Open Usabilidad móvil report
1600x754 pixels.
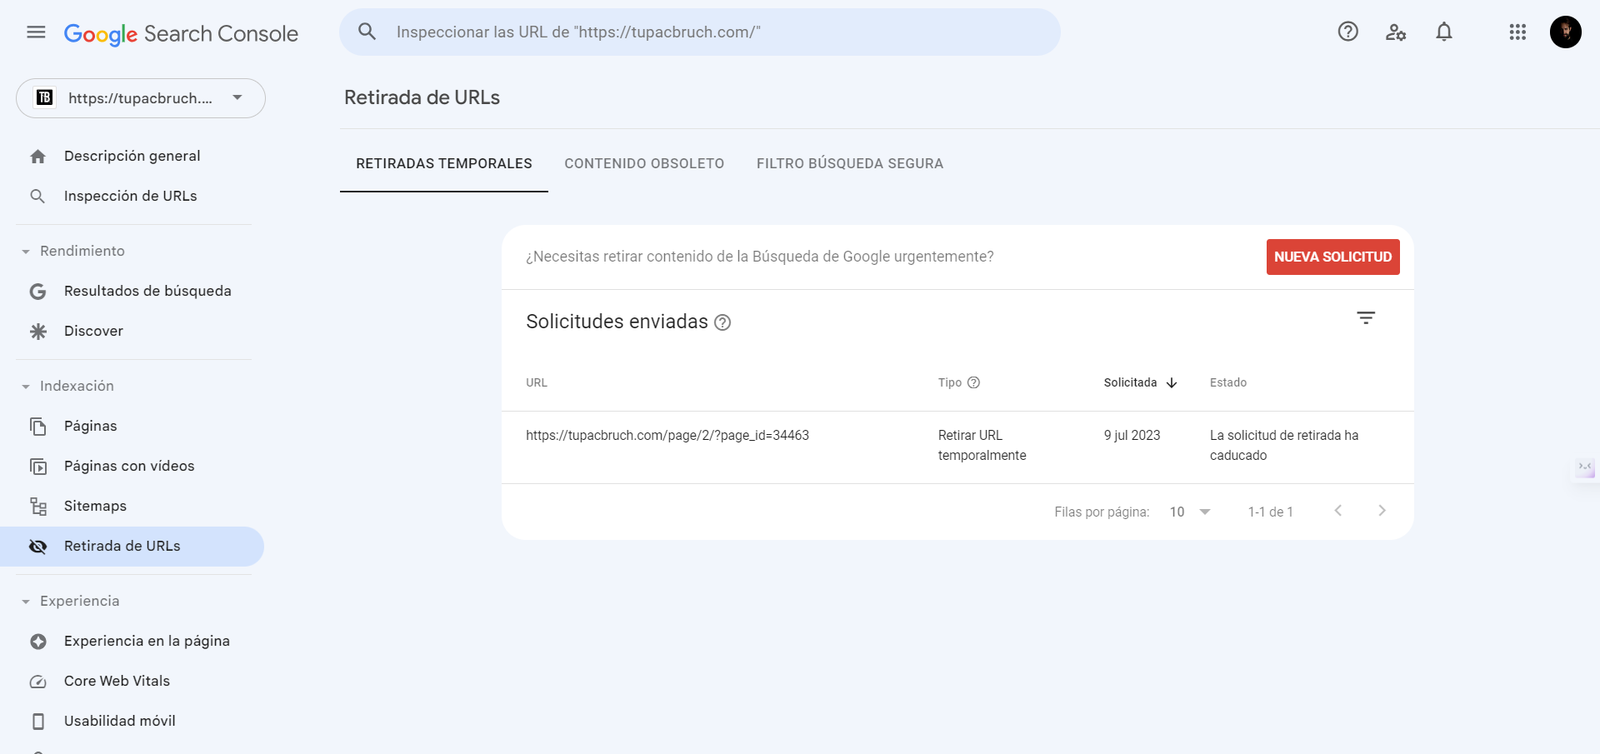pyautogui.click(x=119, y=721)
